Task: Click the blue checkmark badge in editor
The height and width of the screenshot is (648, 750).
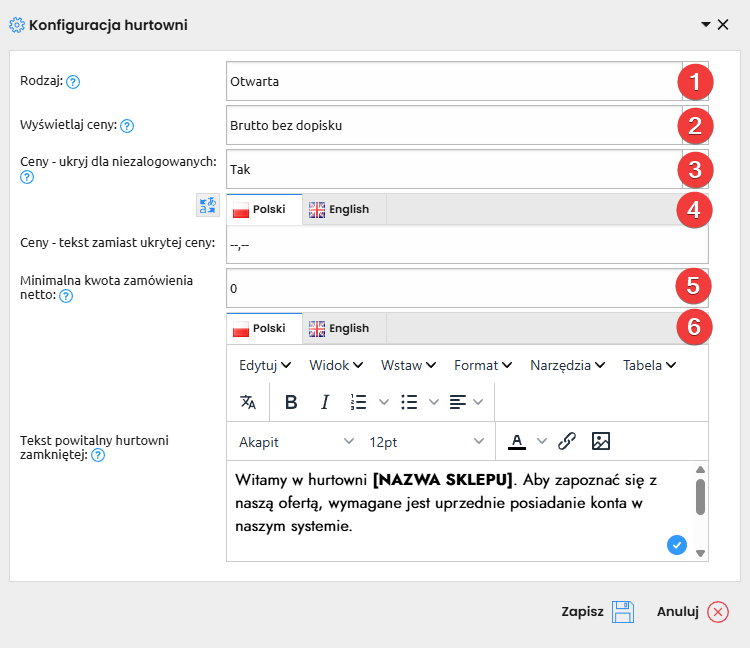Action: (x=677, y=544)
